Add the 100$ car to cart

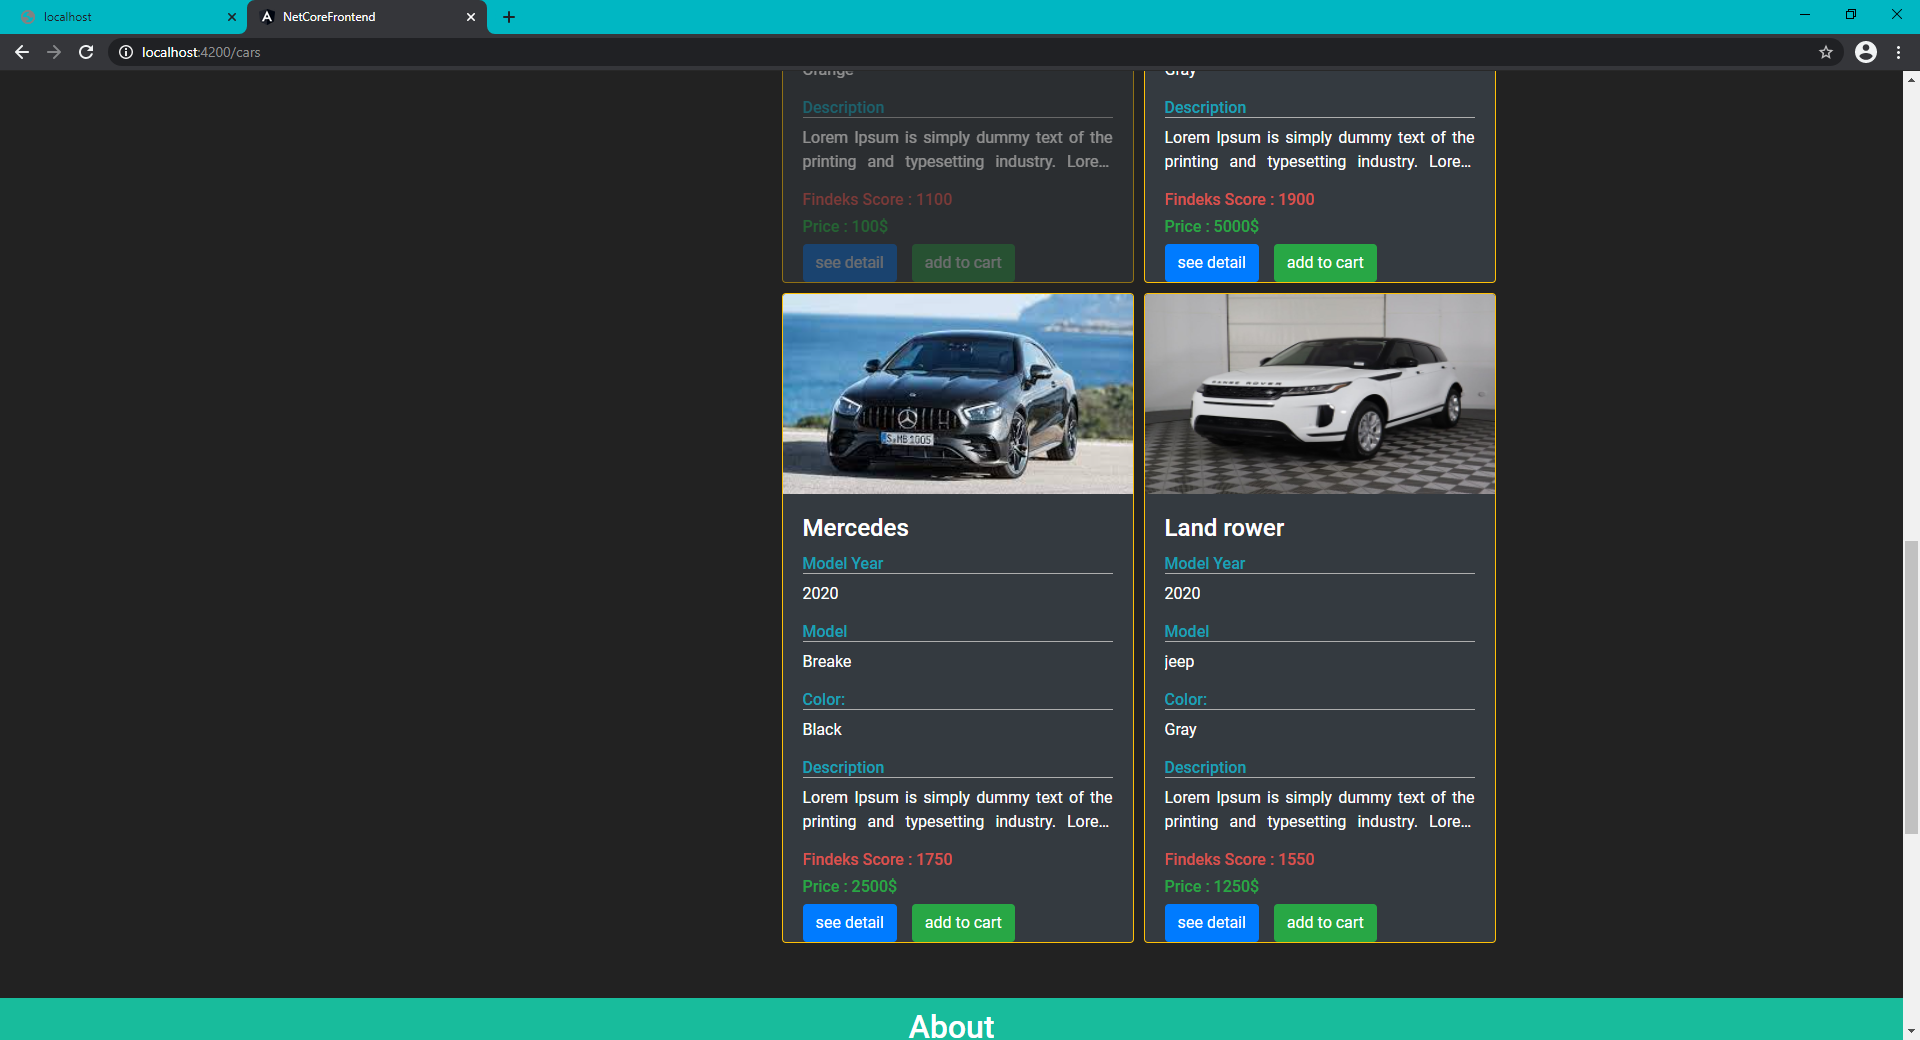coord(963,263)
